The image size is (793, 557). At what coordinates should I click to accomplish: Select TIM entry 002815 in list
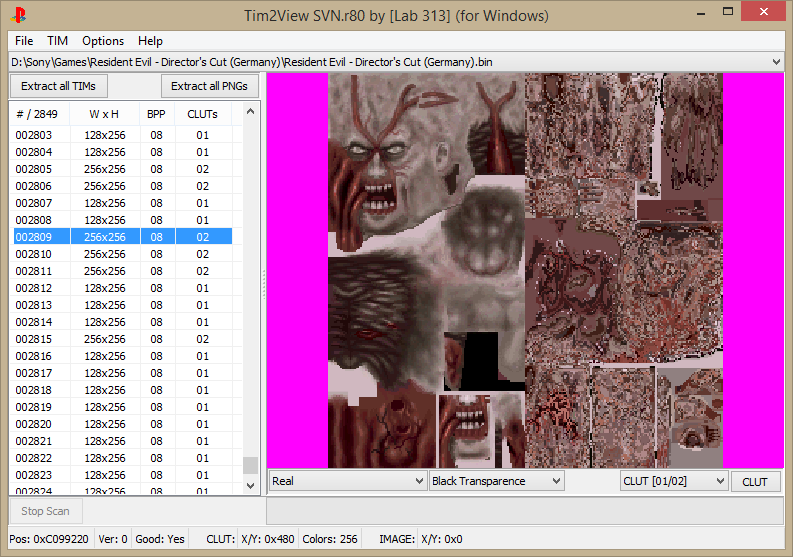coord(34,339)
